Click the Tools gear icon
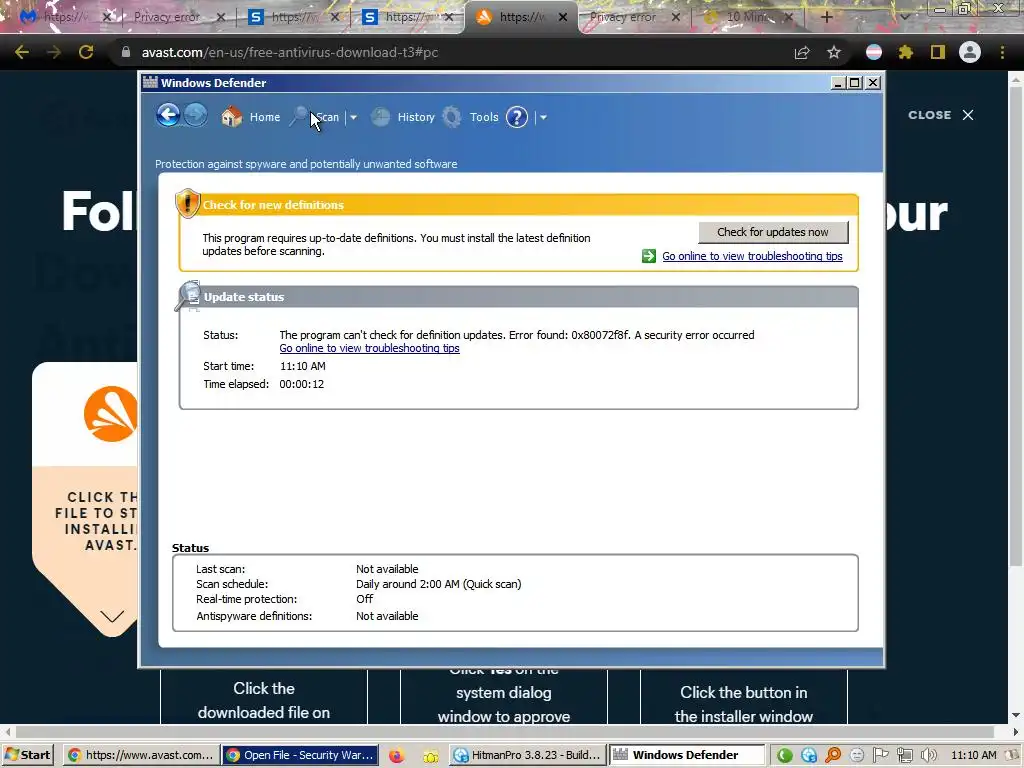 pos(451,117)
